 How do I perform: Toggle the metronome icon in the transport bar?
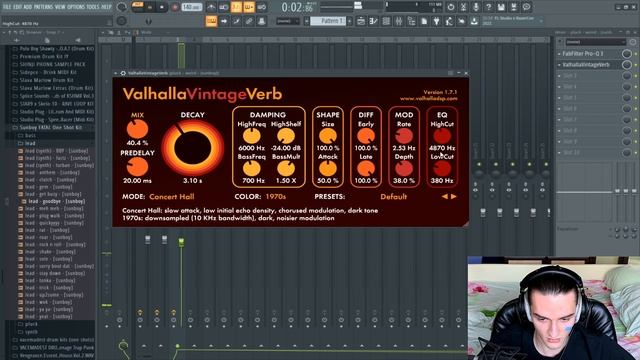[x=211, y=7]
